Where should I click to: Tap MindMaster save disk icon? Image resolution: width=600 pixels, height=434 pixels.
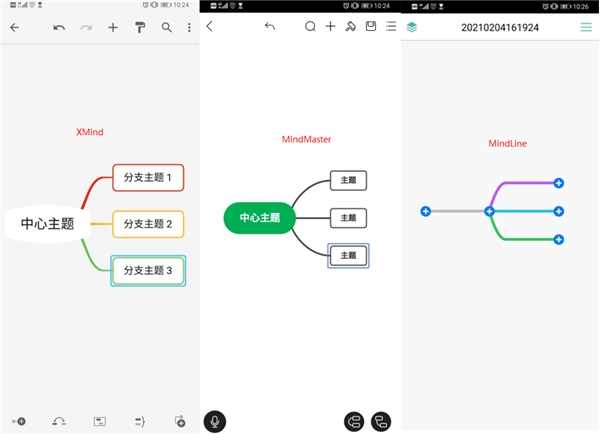(371, 26)
